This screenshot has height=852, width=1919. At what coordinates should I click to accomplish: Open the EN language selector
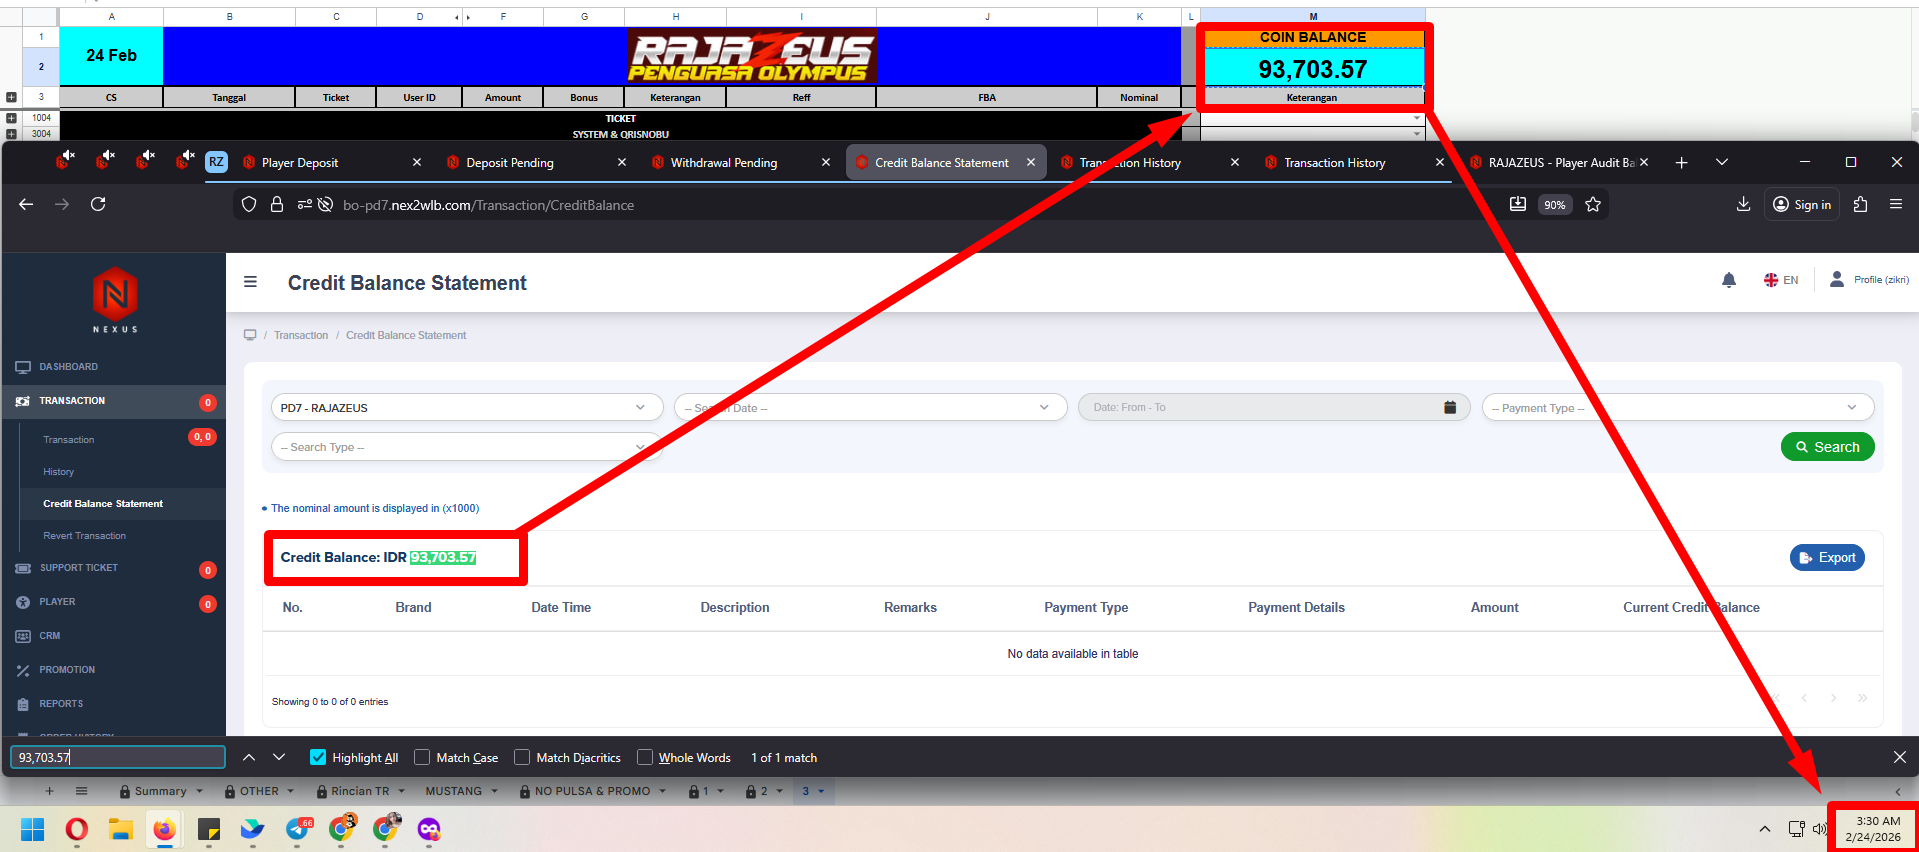[x=1781, y=280]
